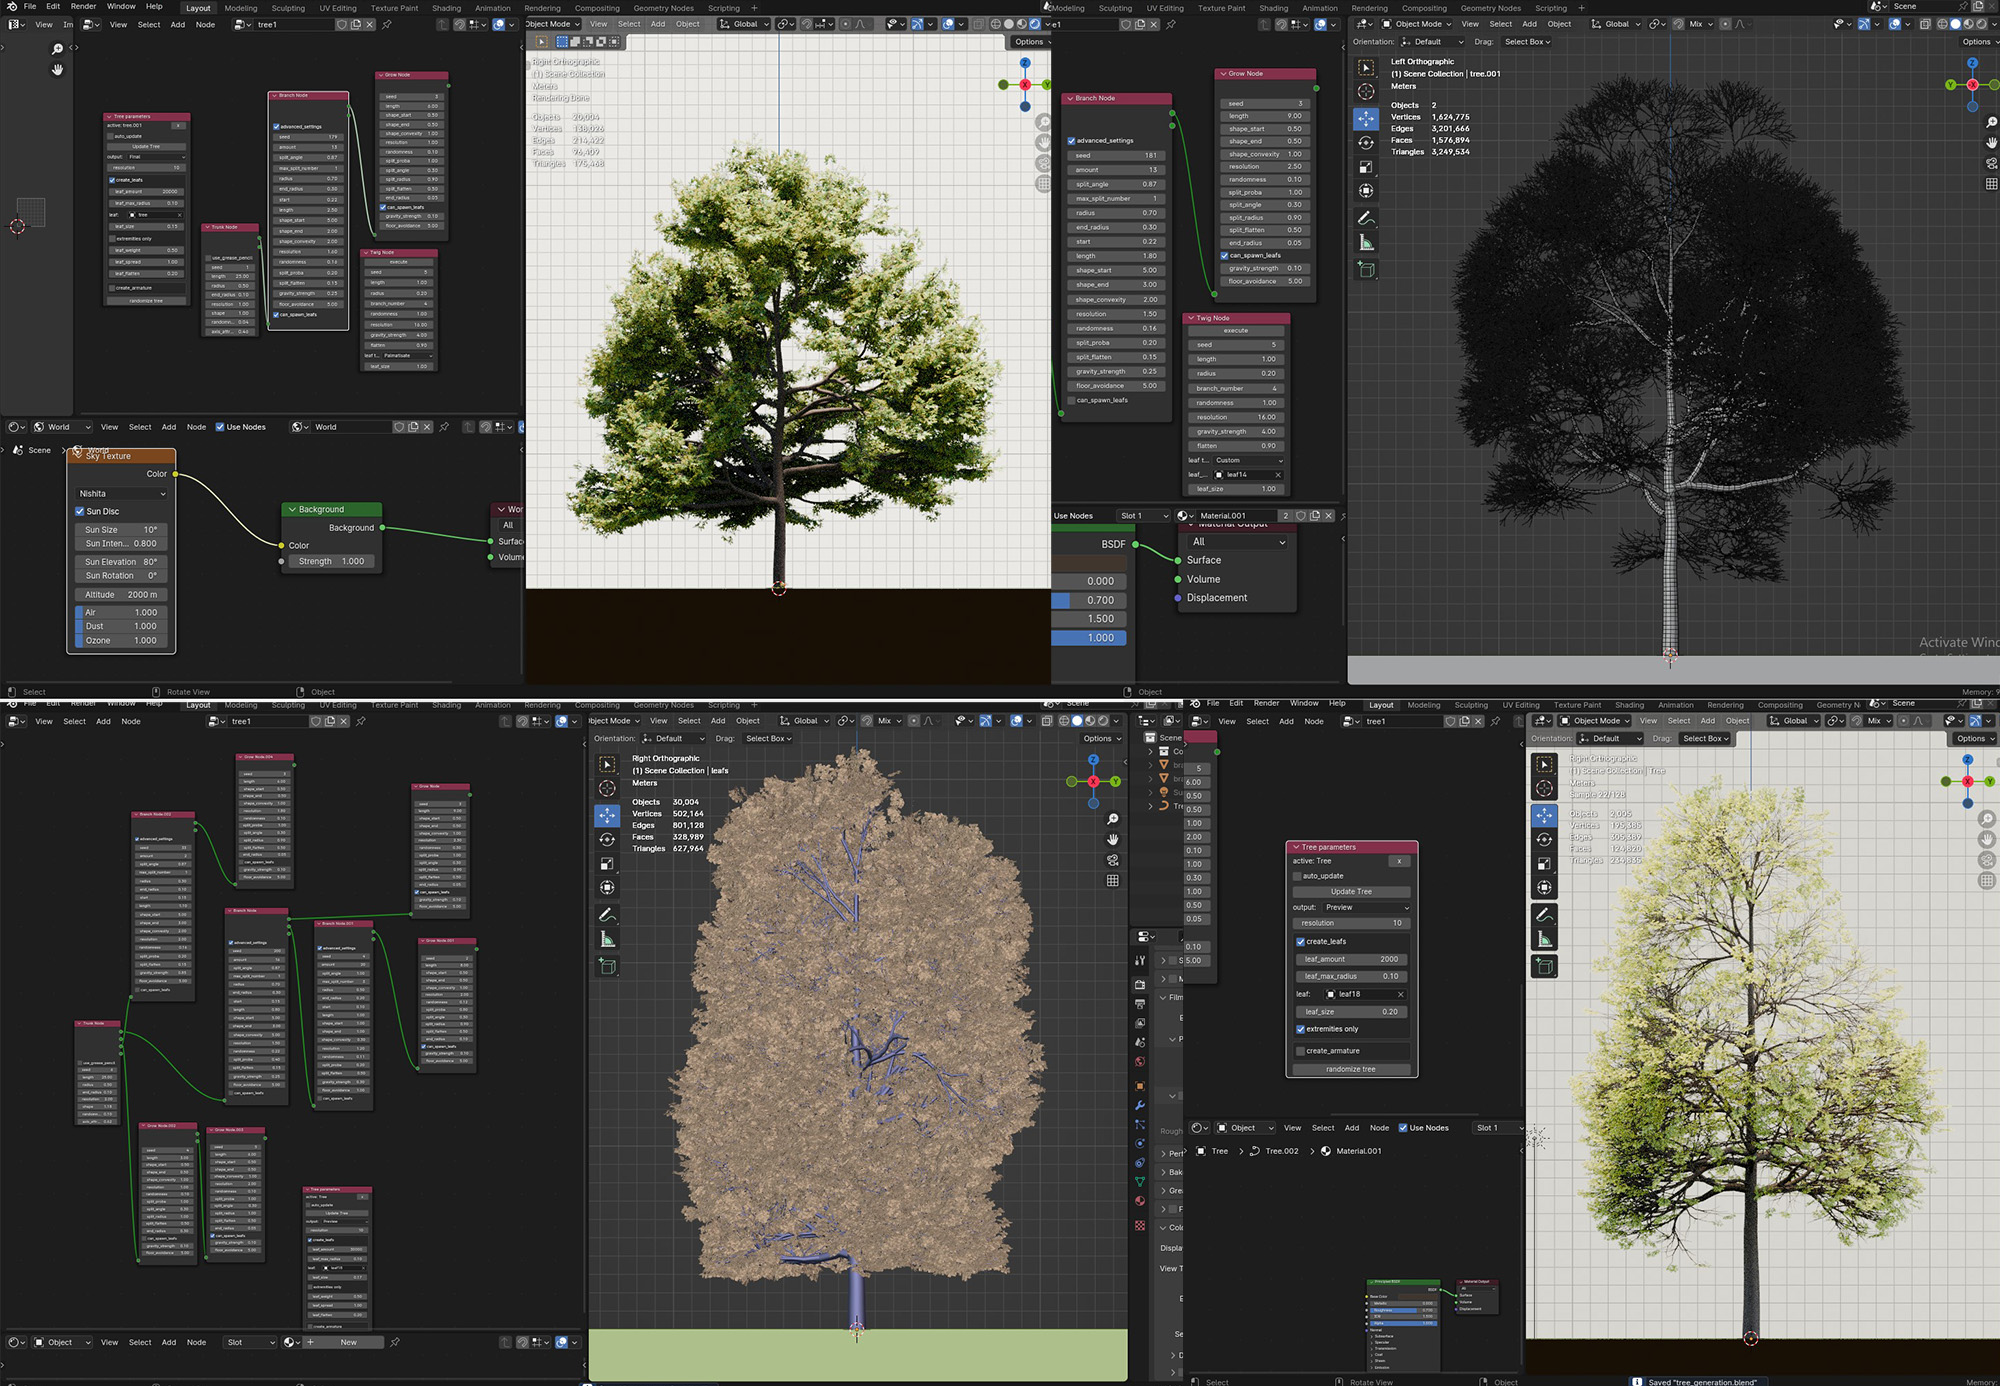Select Annotate tool in Left Orthographic viewport
2000x1386 pixels.
tap(1366, 218)
